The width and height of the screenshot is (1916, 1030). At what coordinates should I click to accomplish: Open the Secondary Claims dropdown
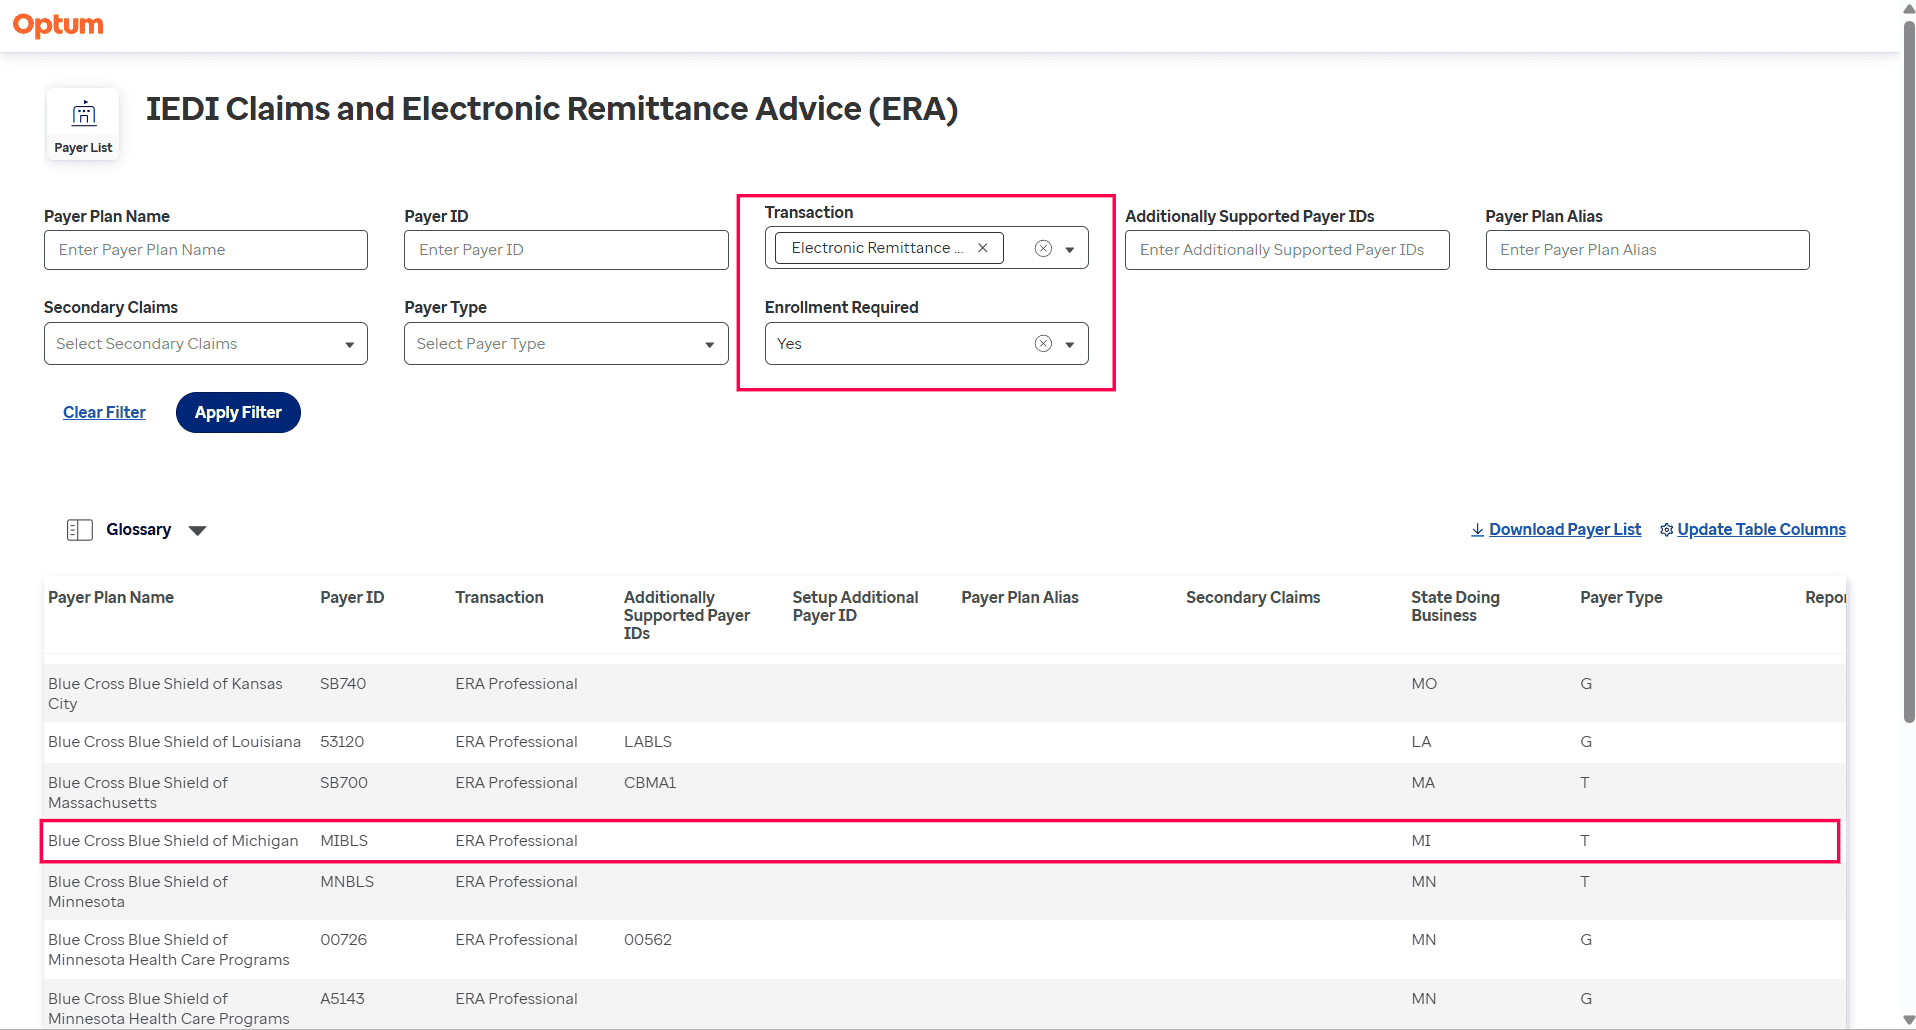tap(206, 344)
